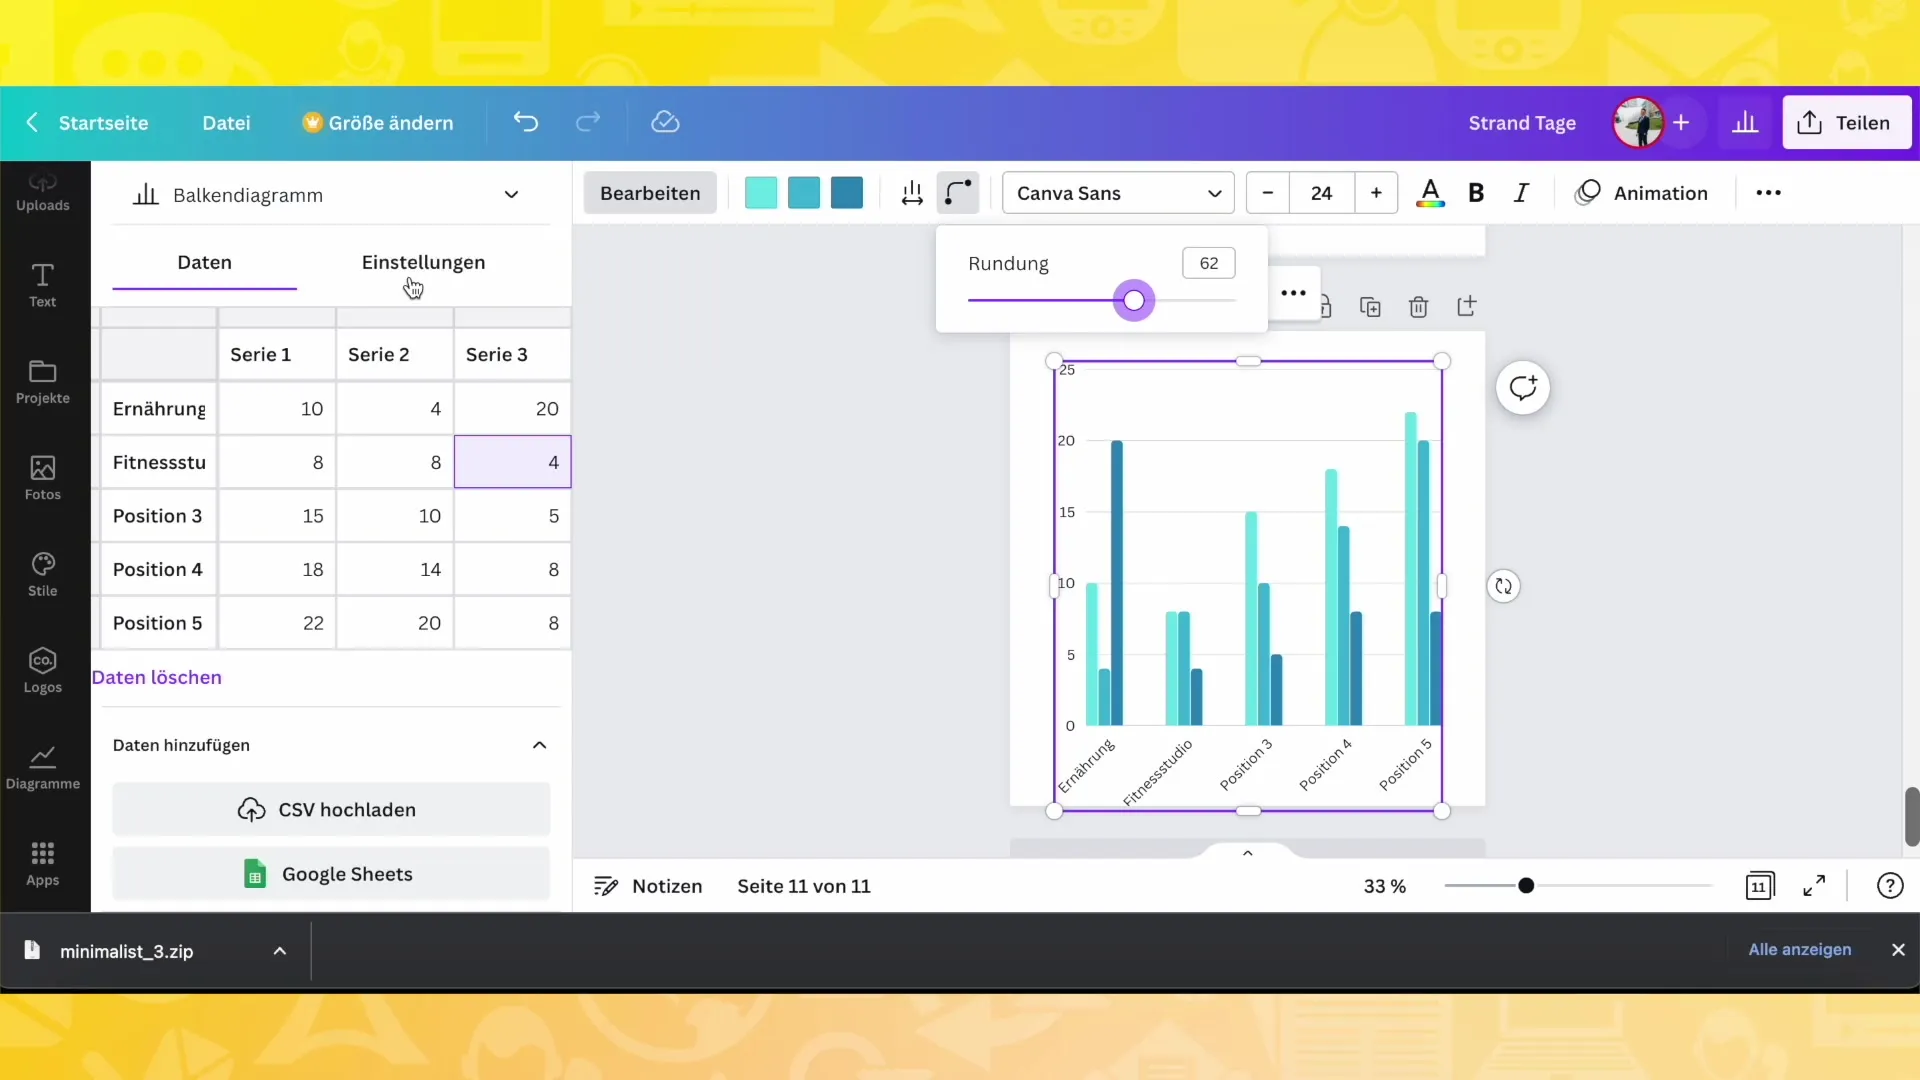This screenshot has width=1920, height=1080.
Task: Collapse the Daten hinzufügen section
Action: coord(539,745)
